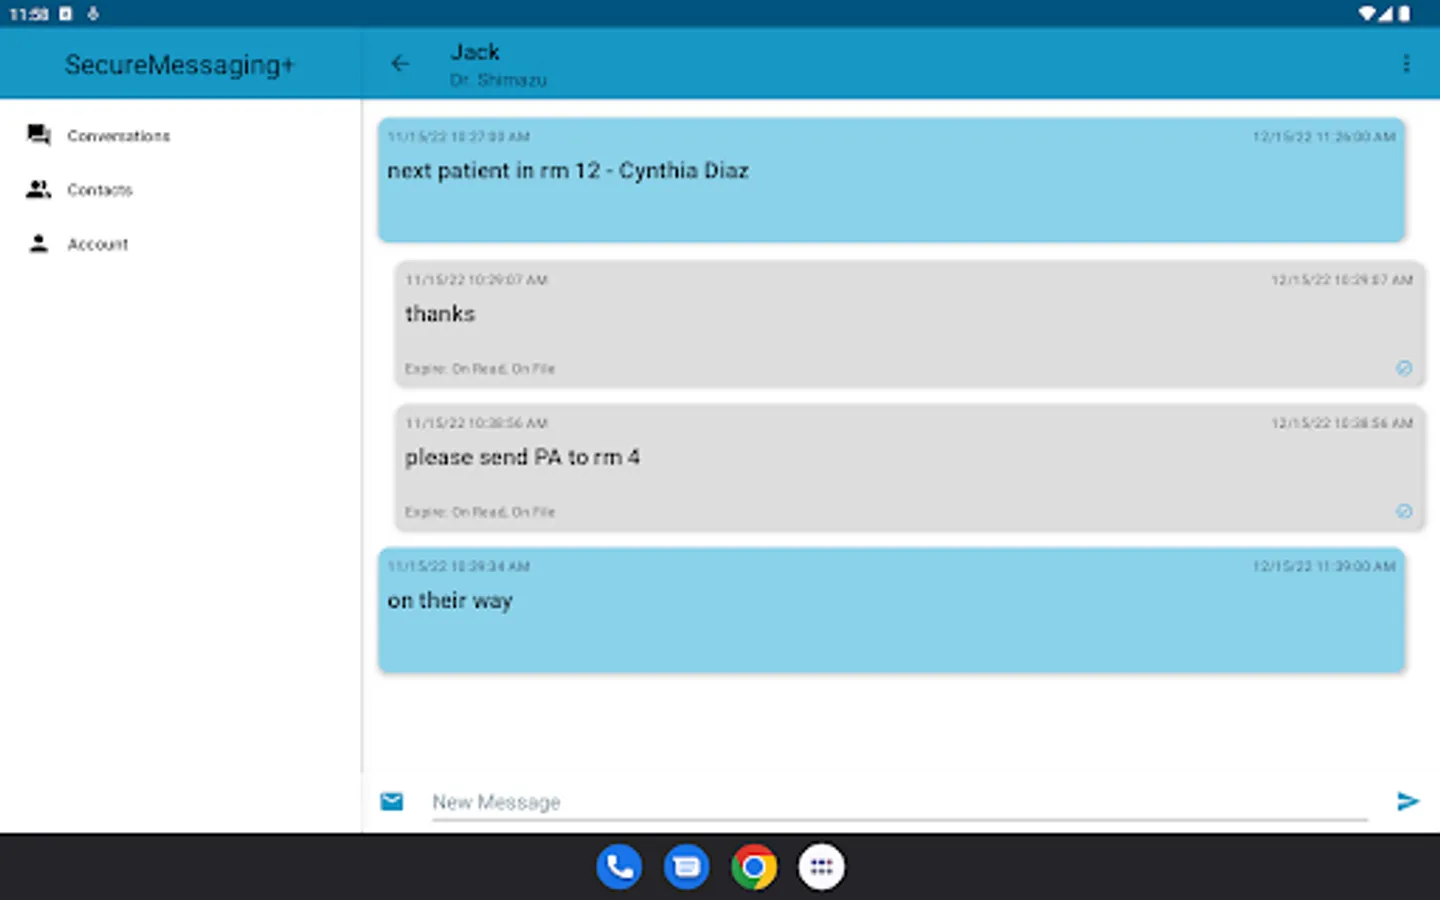
Task: Open the Phone app in dock
Action: click(x=619, y=867)
